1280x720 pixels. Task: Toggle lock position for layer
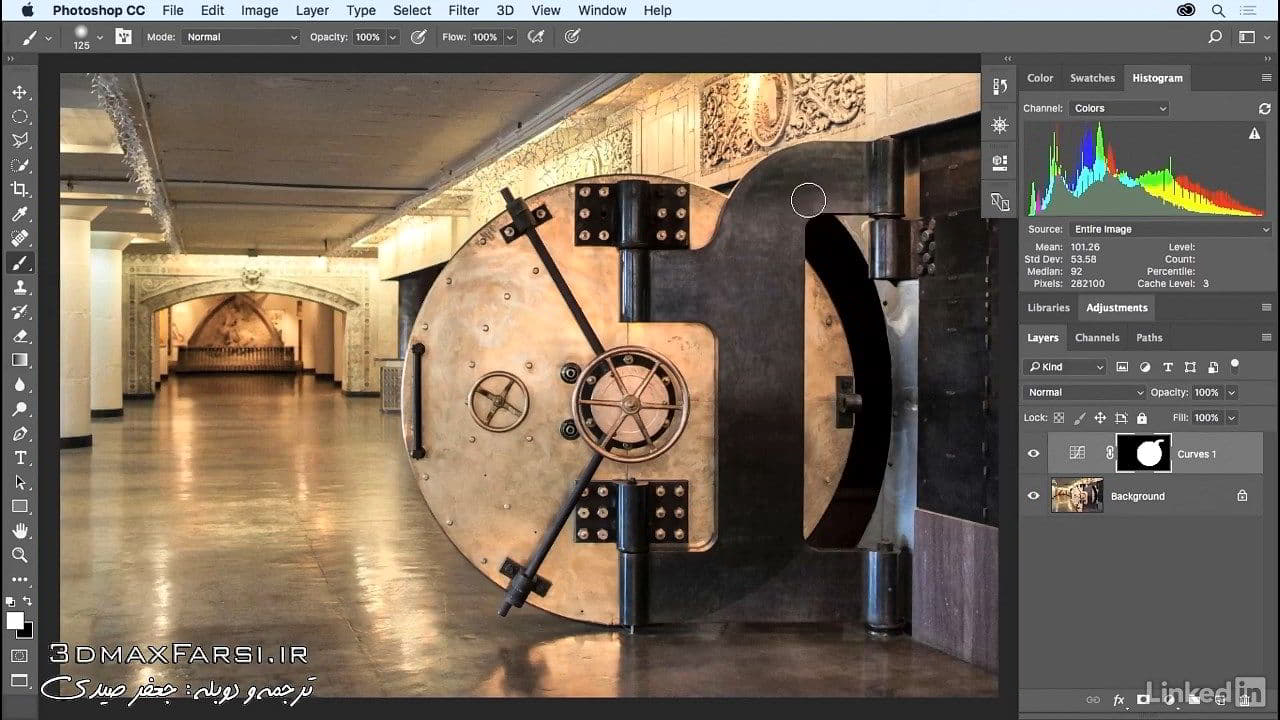tap(1100, 418)
